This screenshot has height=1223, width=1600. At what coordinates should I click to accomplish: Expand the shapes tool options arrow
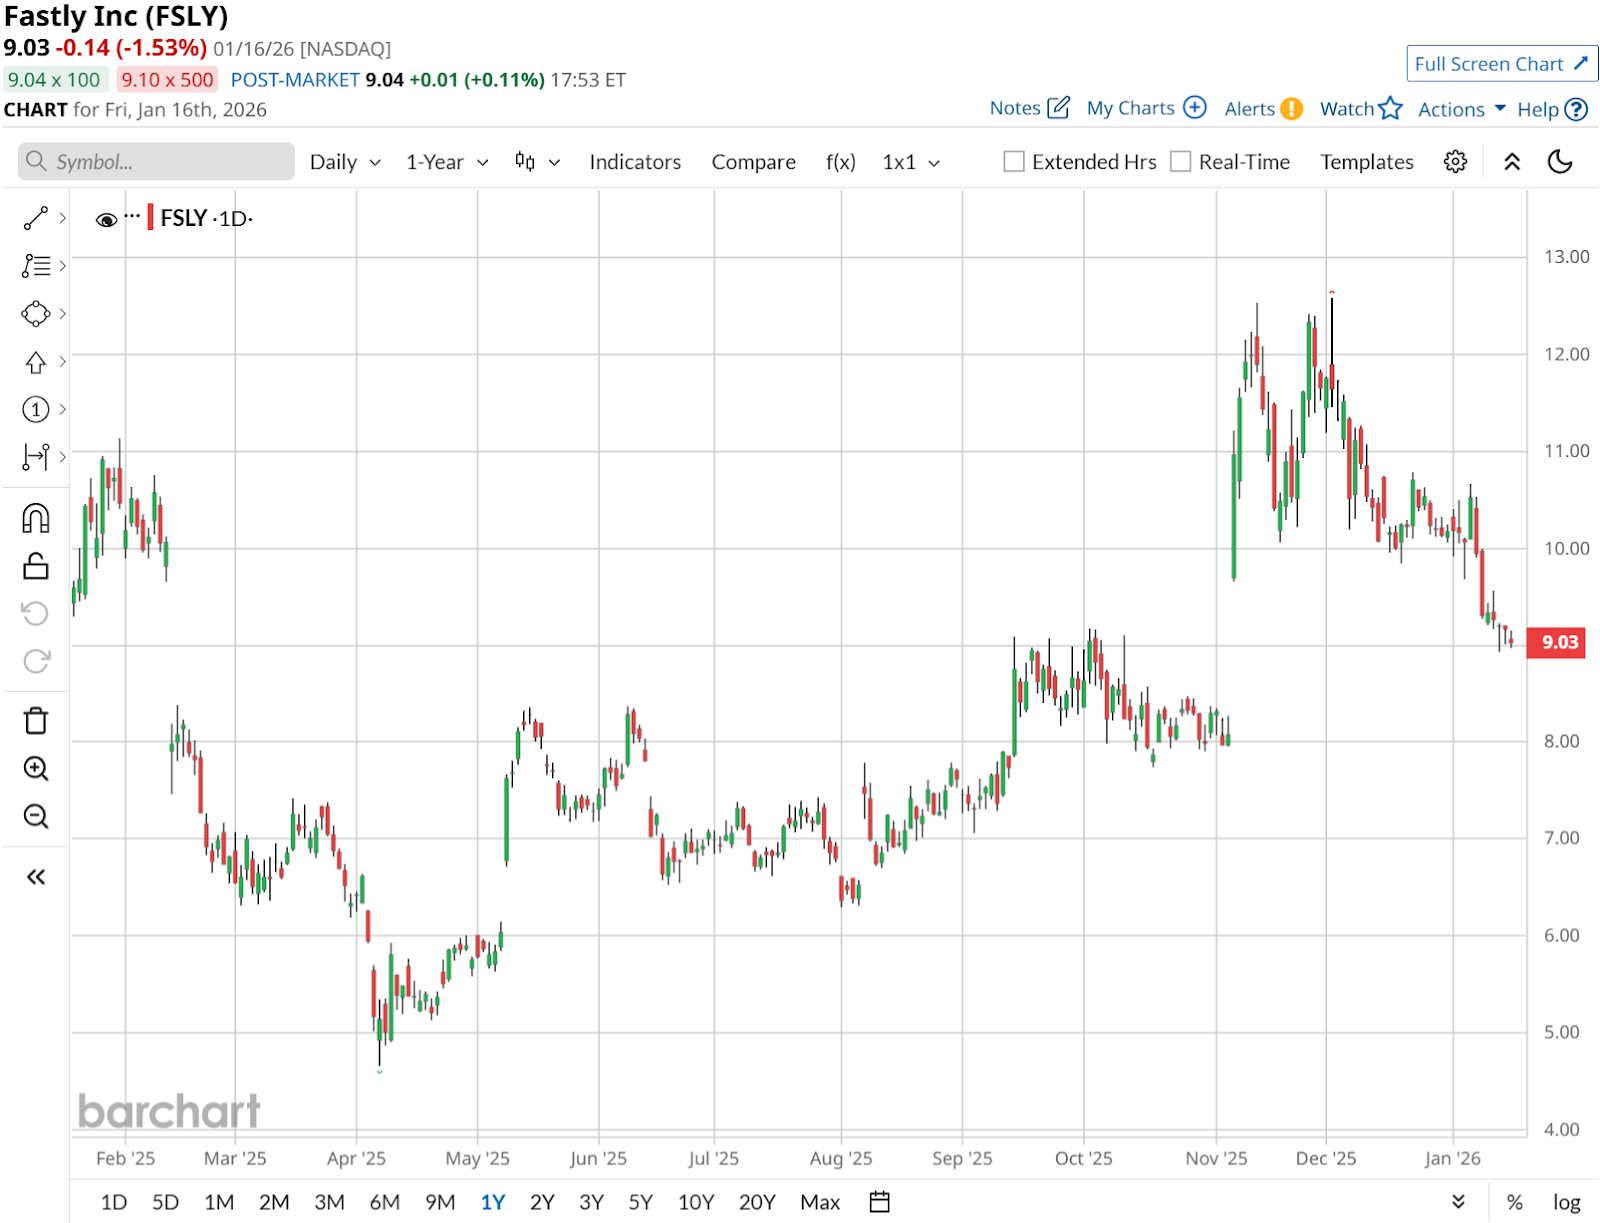click(62, 314)
